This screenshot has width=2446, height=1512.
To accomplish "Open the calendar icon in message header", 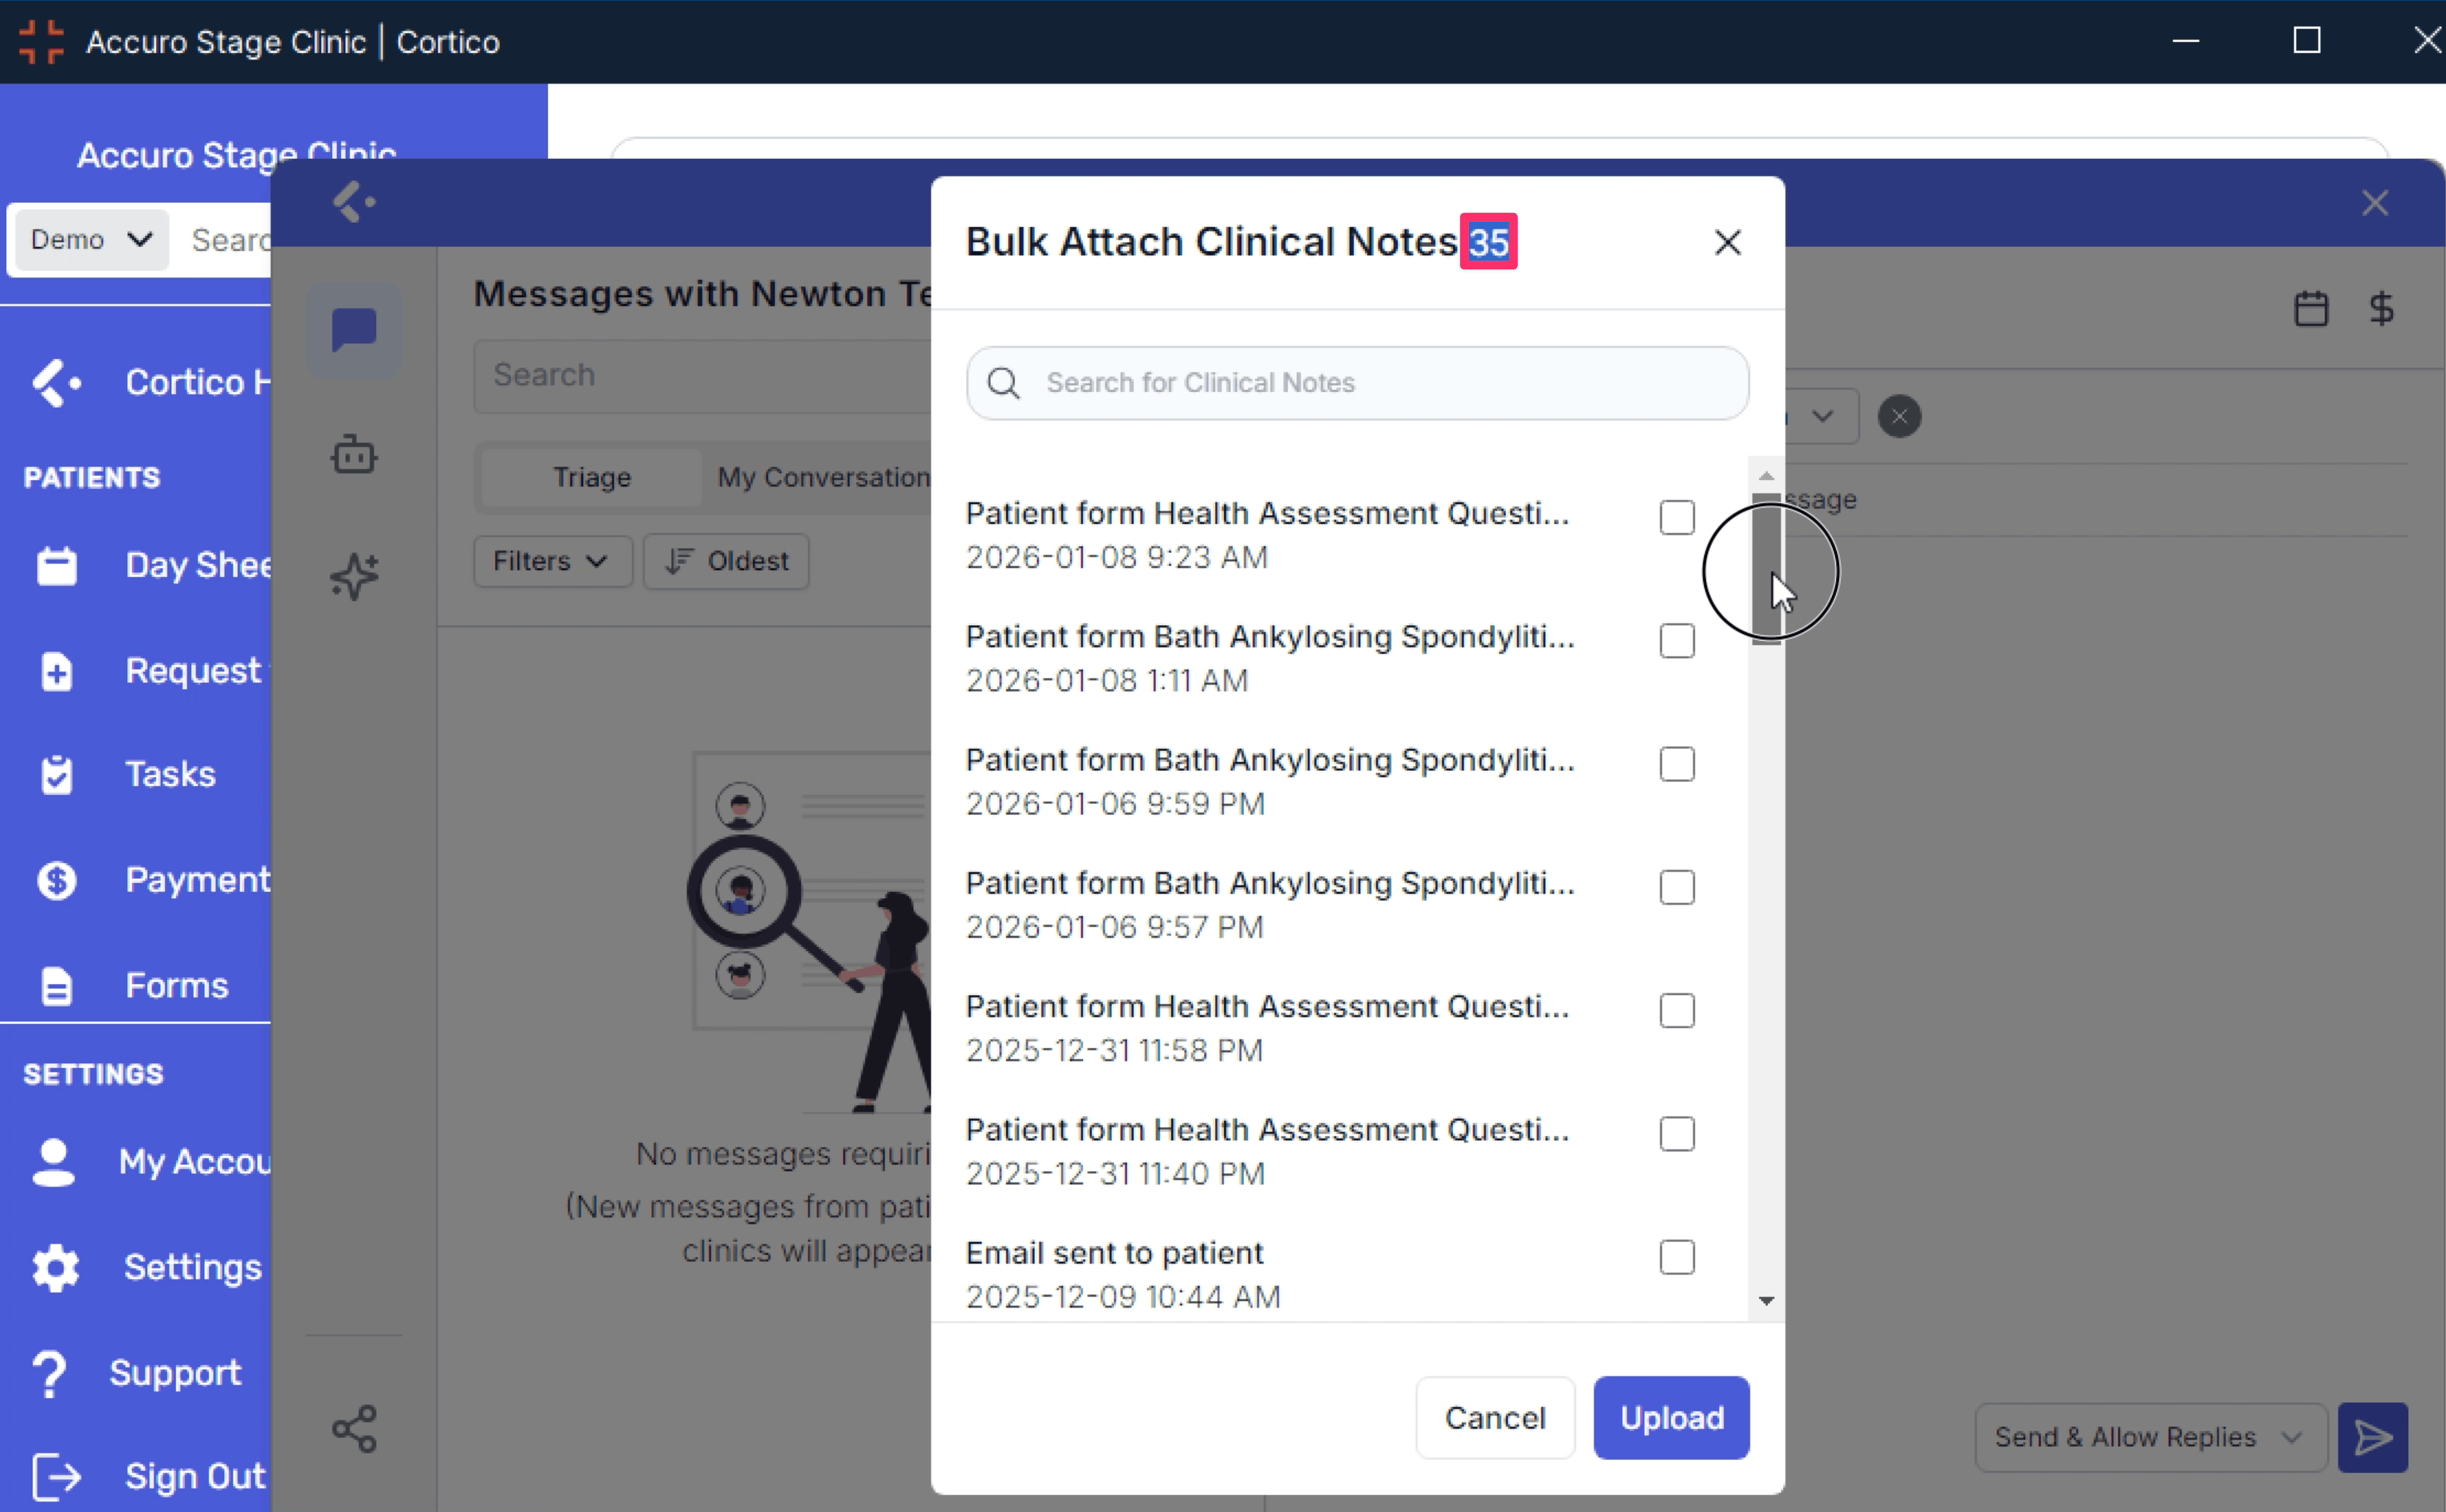I will click(2310, 308).
